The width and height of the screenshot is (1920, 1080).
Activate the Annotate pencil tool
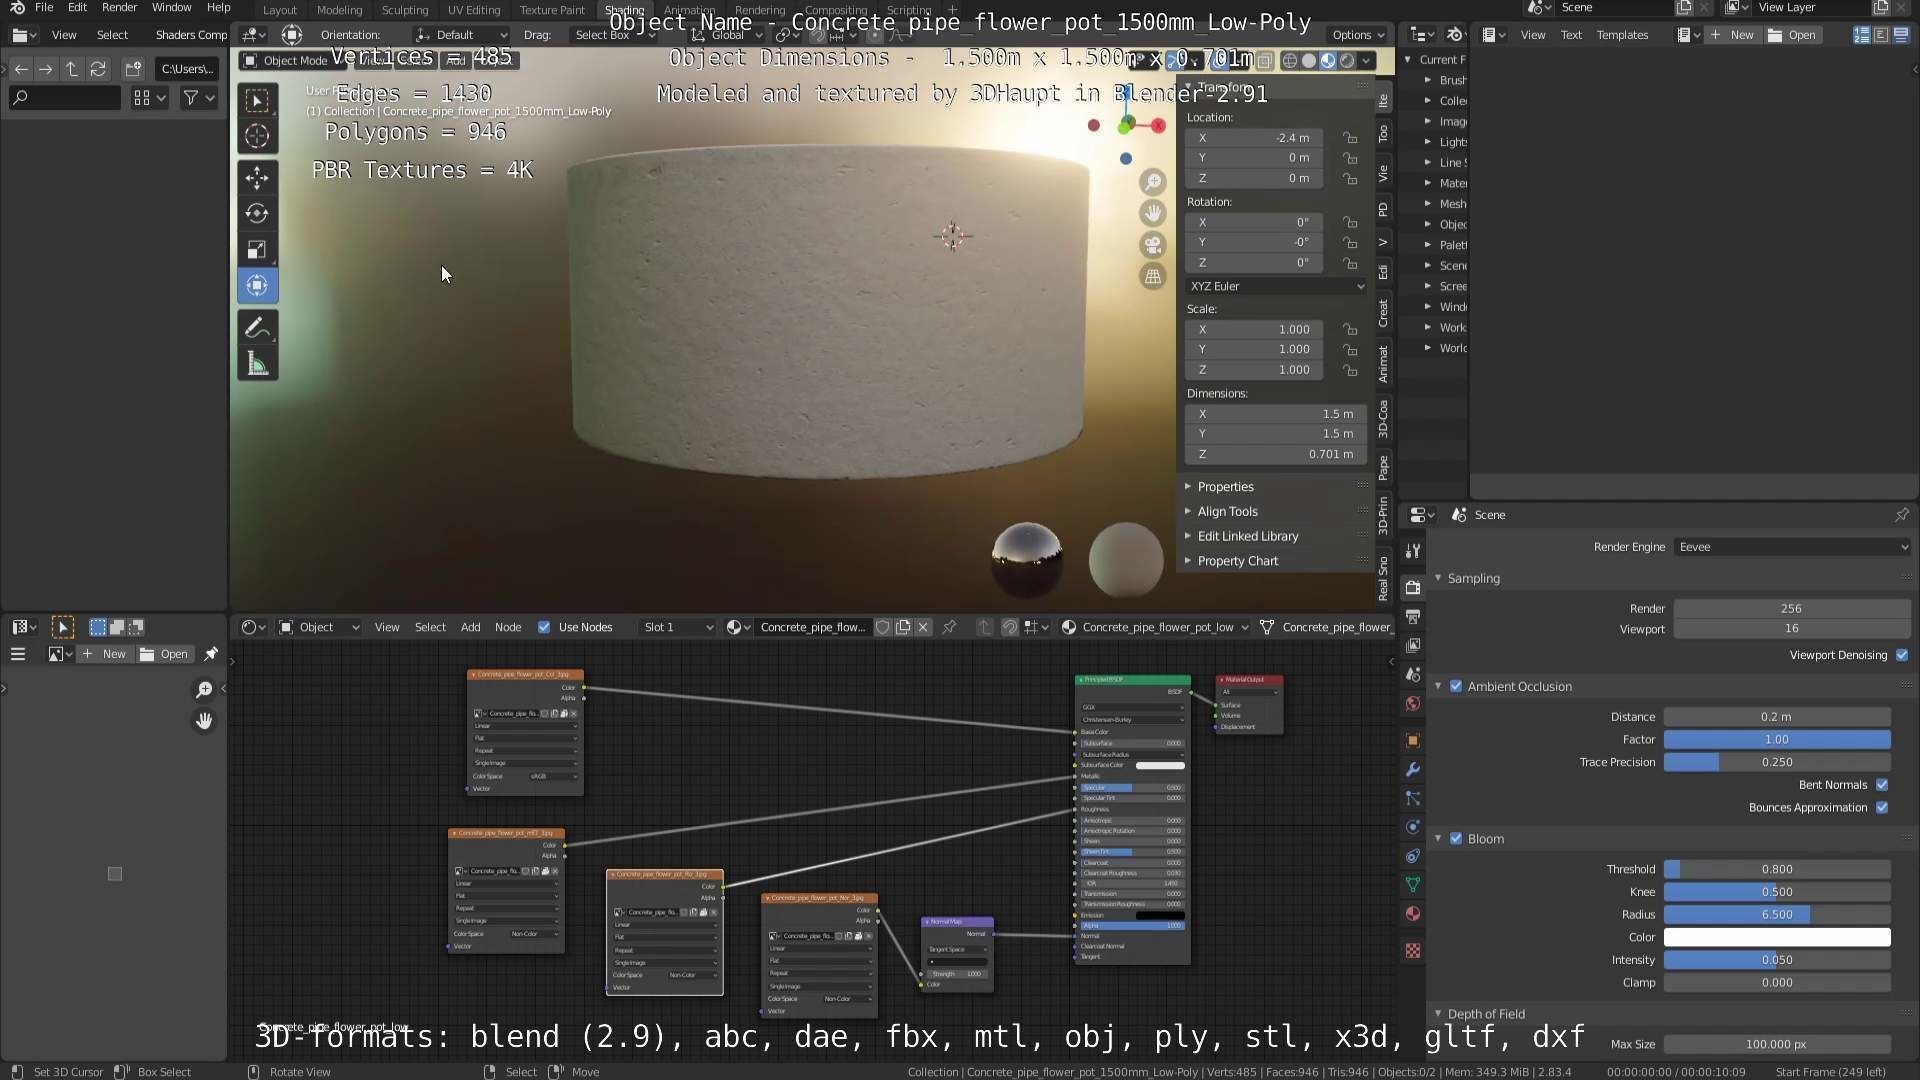(x=257, y=328)
